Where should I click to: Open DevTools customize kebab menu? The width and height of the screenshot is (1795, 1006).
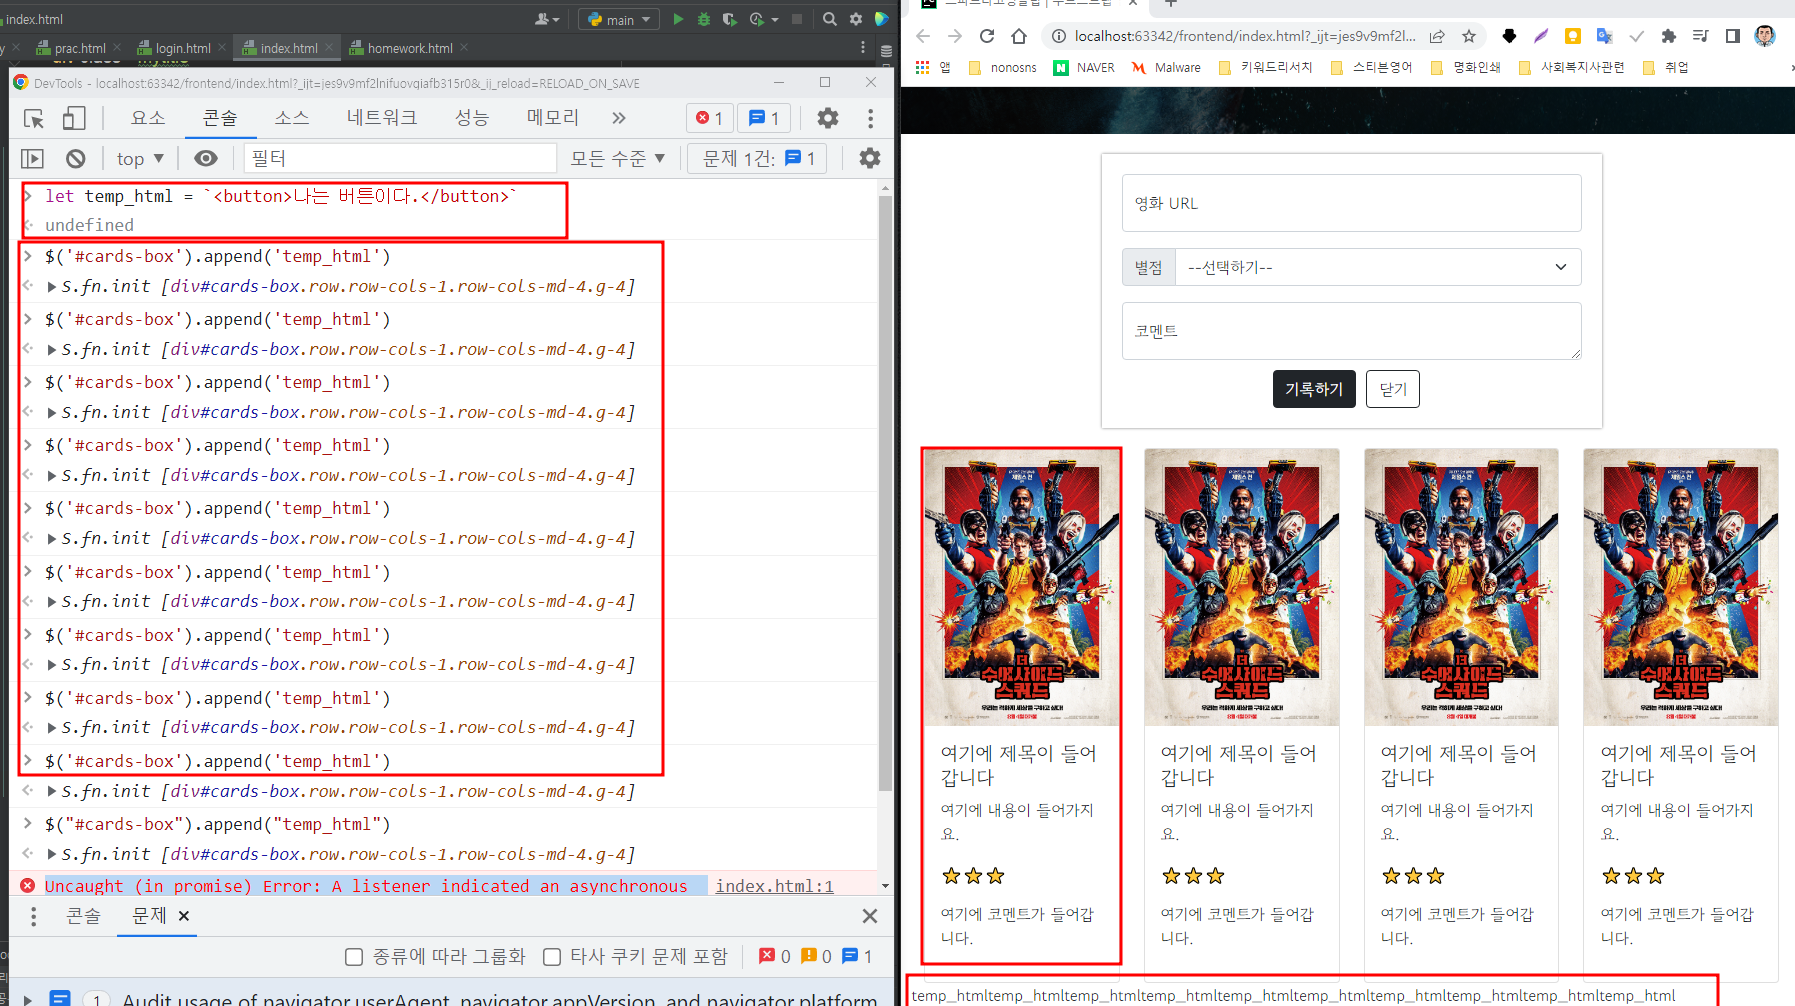click(x=870, y=118)
